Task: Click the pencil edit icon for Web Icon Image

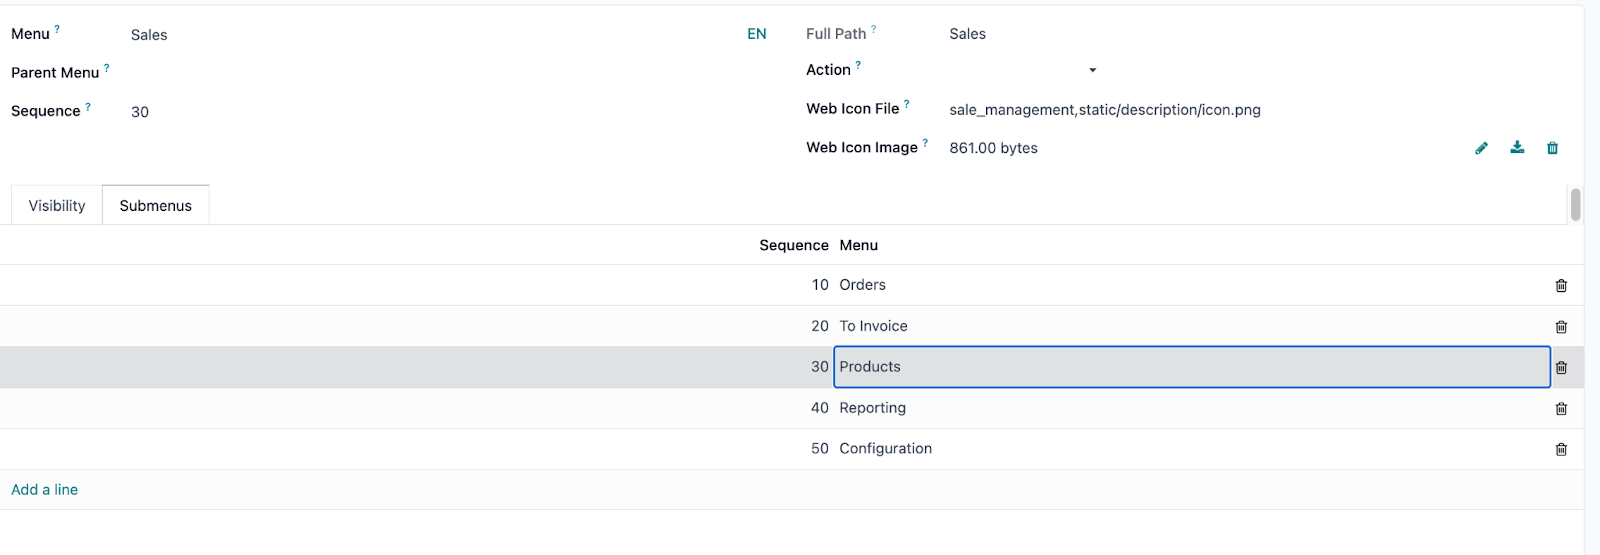Action: pos(1481,148)
